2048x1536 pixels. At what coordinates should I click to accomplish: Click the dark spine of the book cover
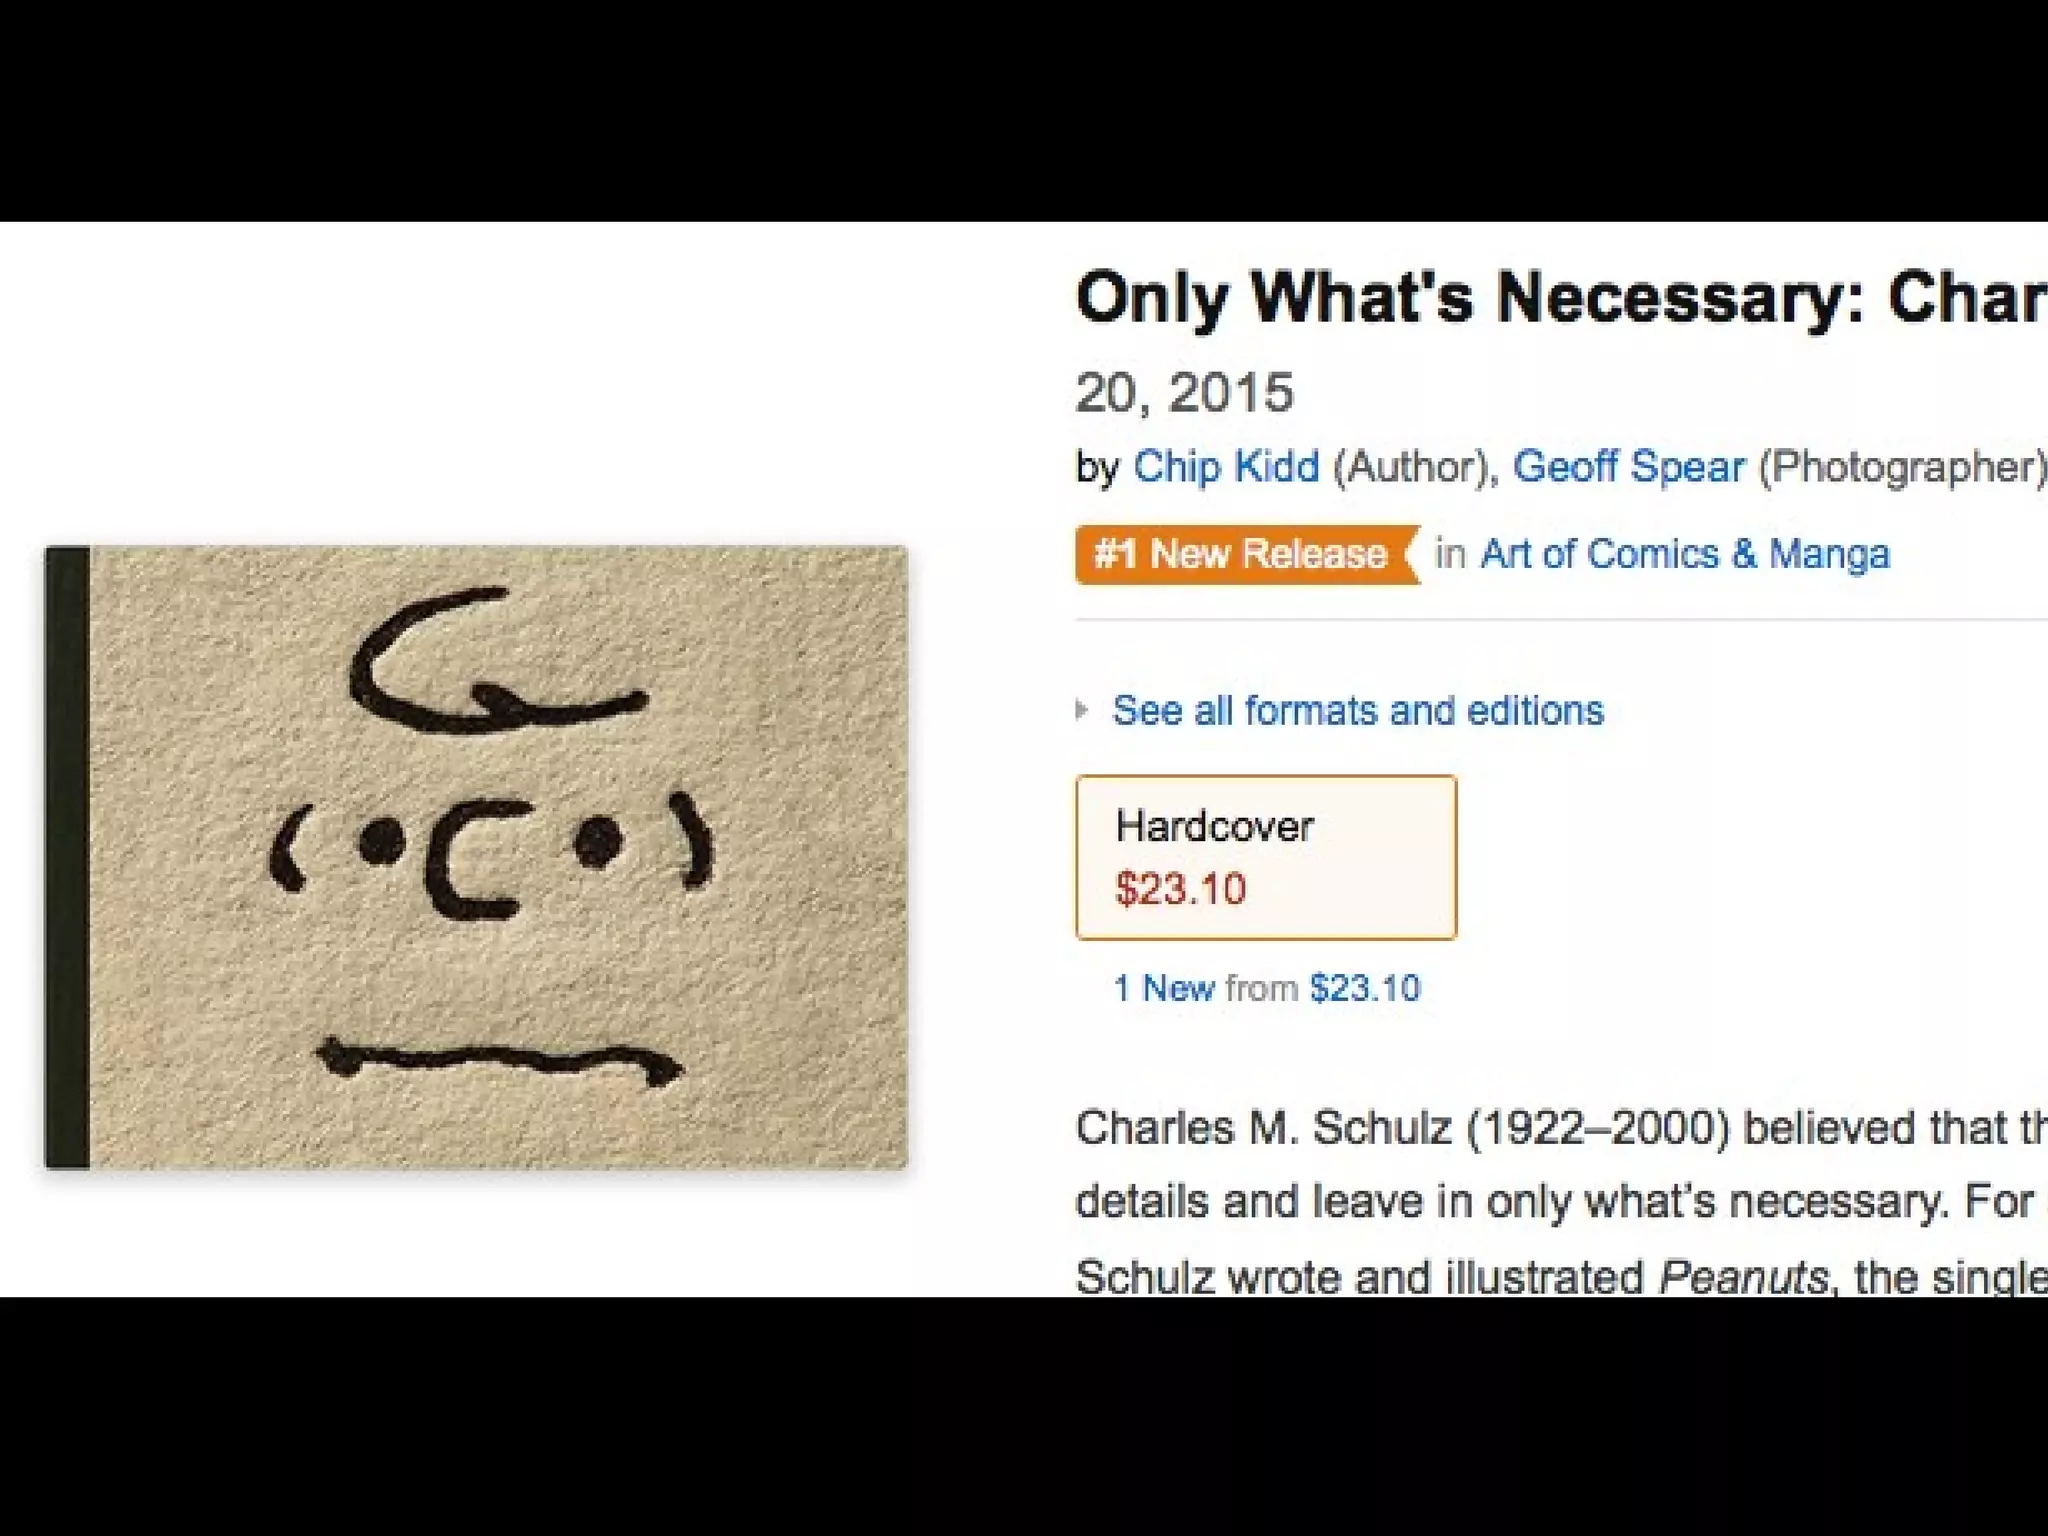(x=67, y=857)
